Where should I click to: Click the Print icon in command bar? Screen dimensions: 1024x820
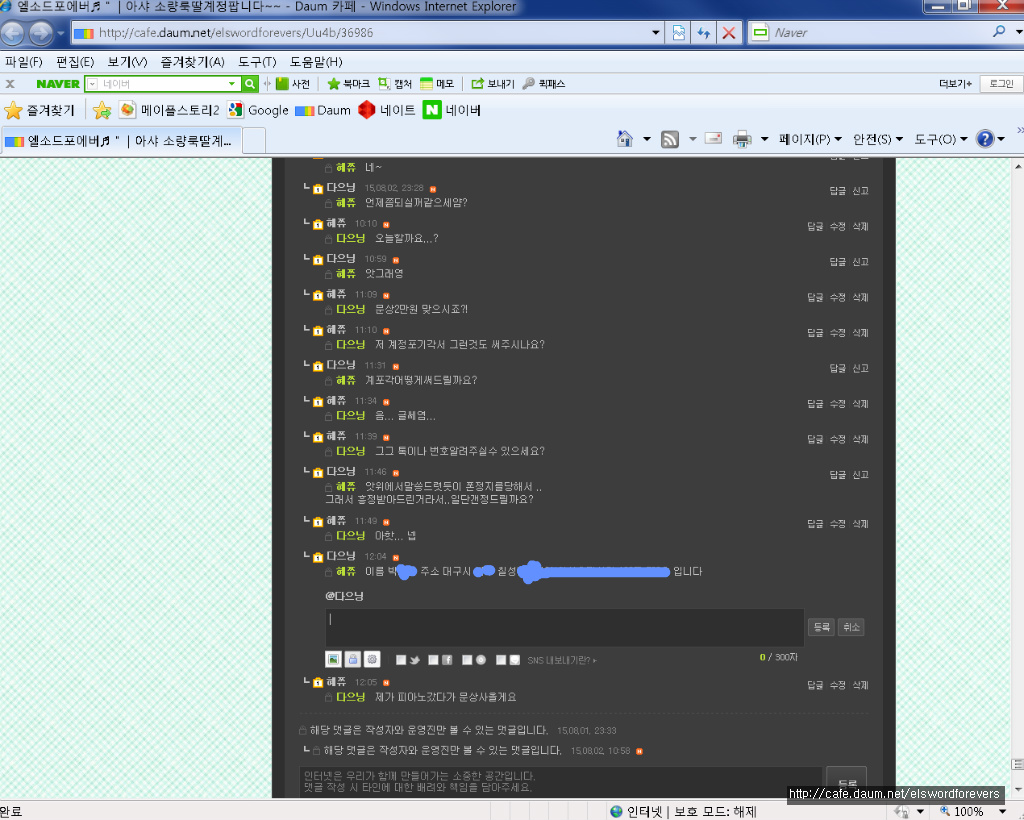point(742,139)
